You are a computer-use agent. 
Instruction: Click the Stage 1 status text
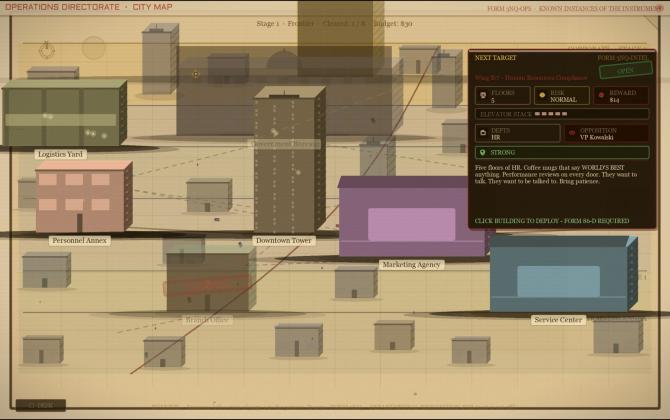pyautogui.click(x=267, y=23)
